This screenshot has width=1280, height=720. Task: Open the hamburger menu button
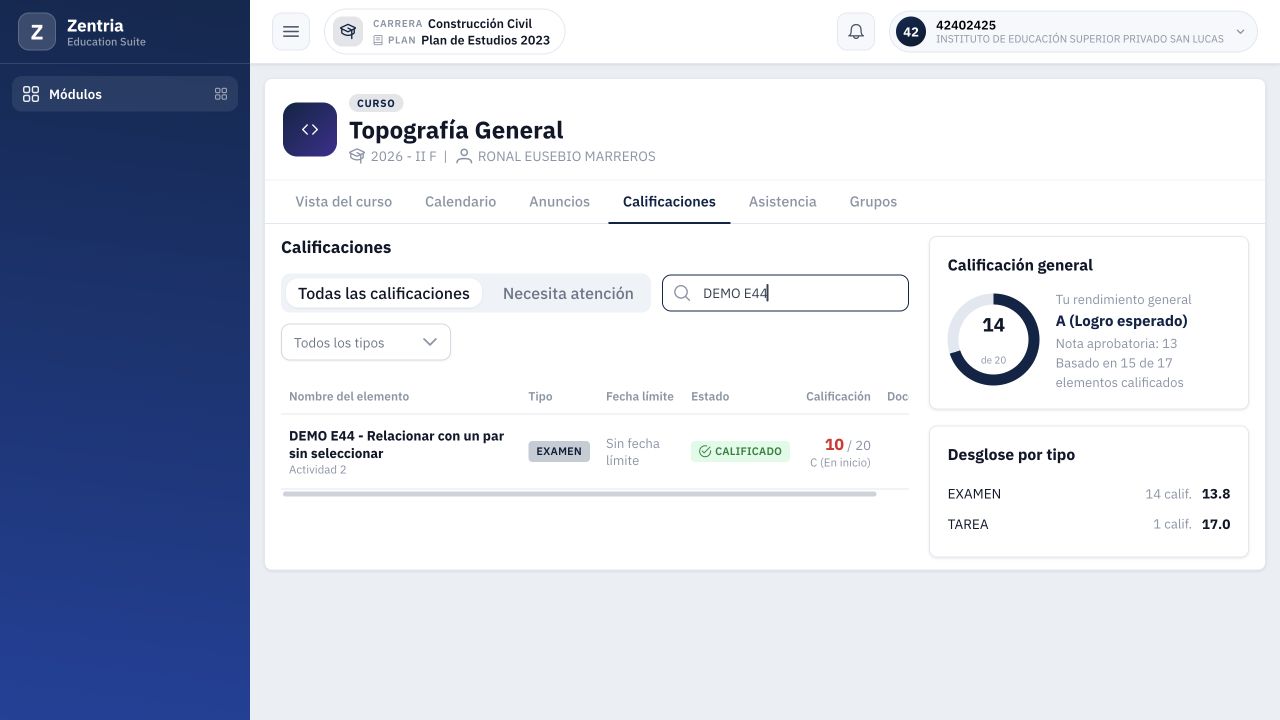coord(291,32)
